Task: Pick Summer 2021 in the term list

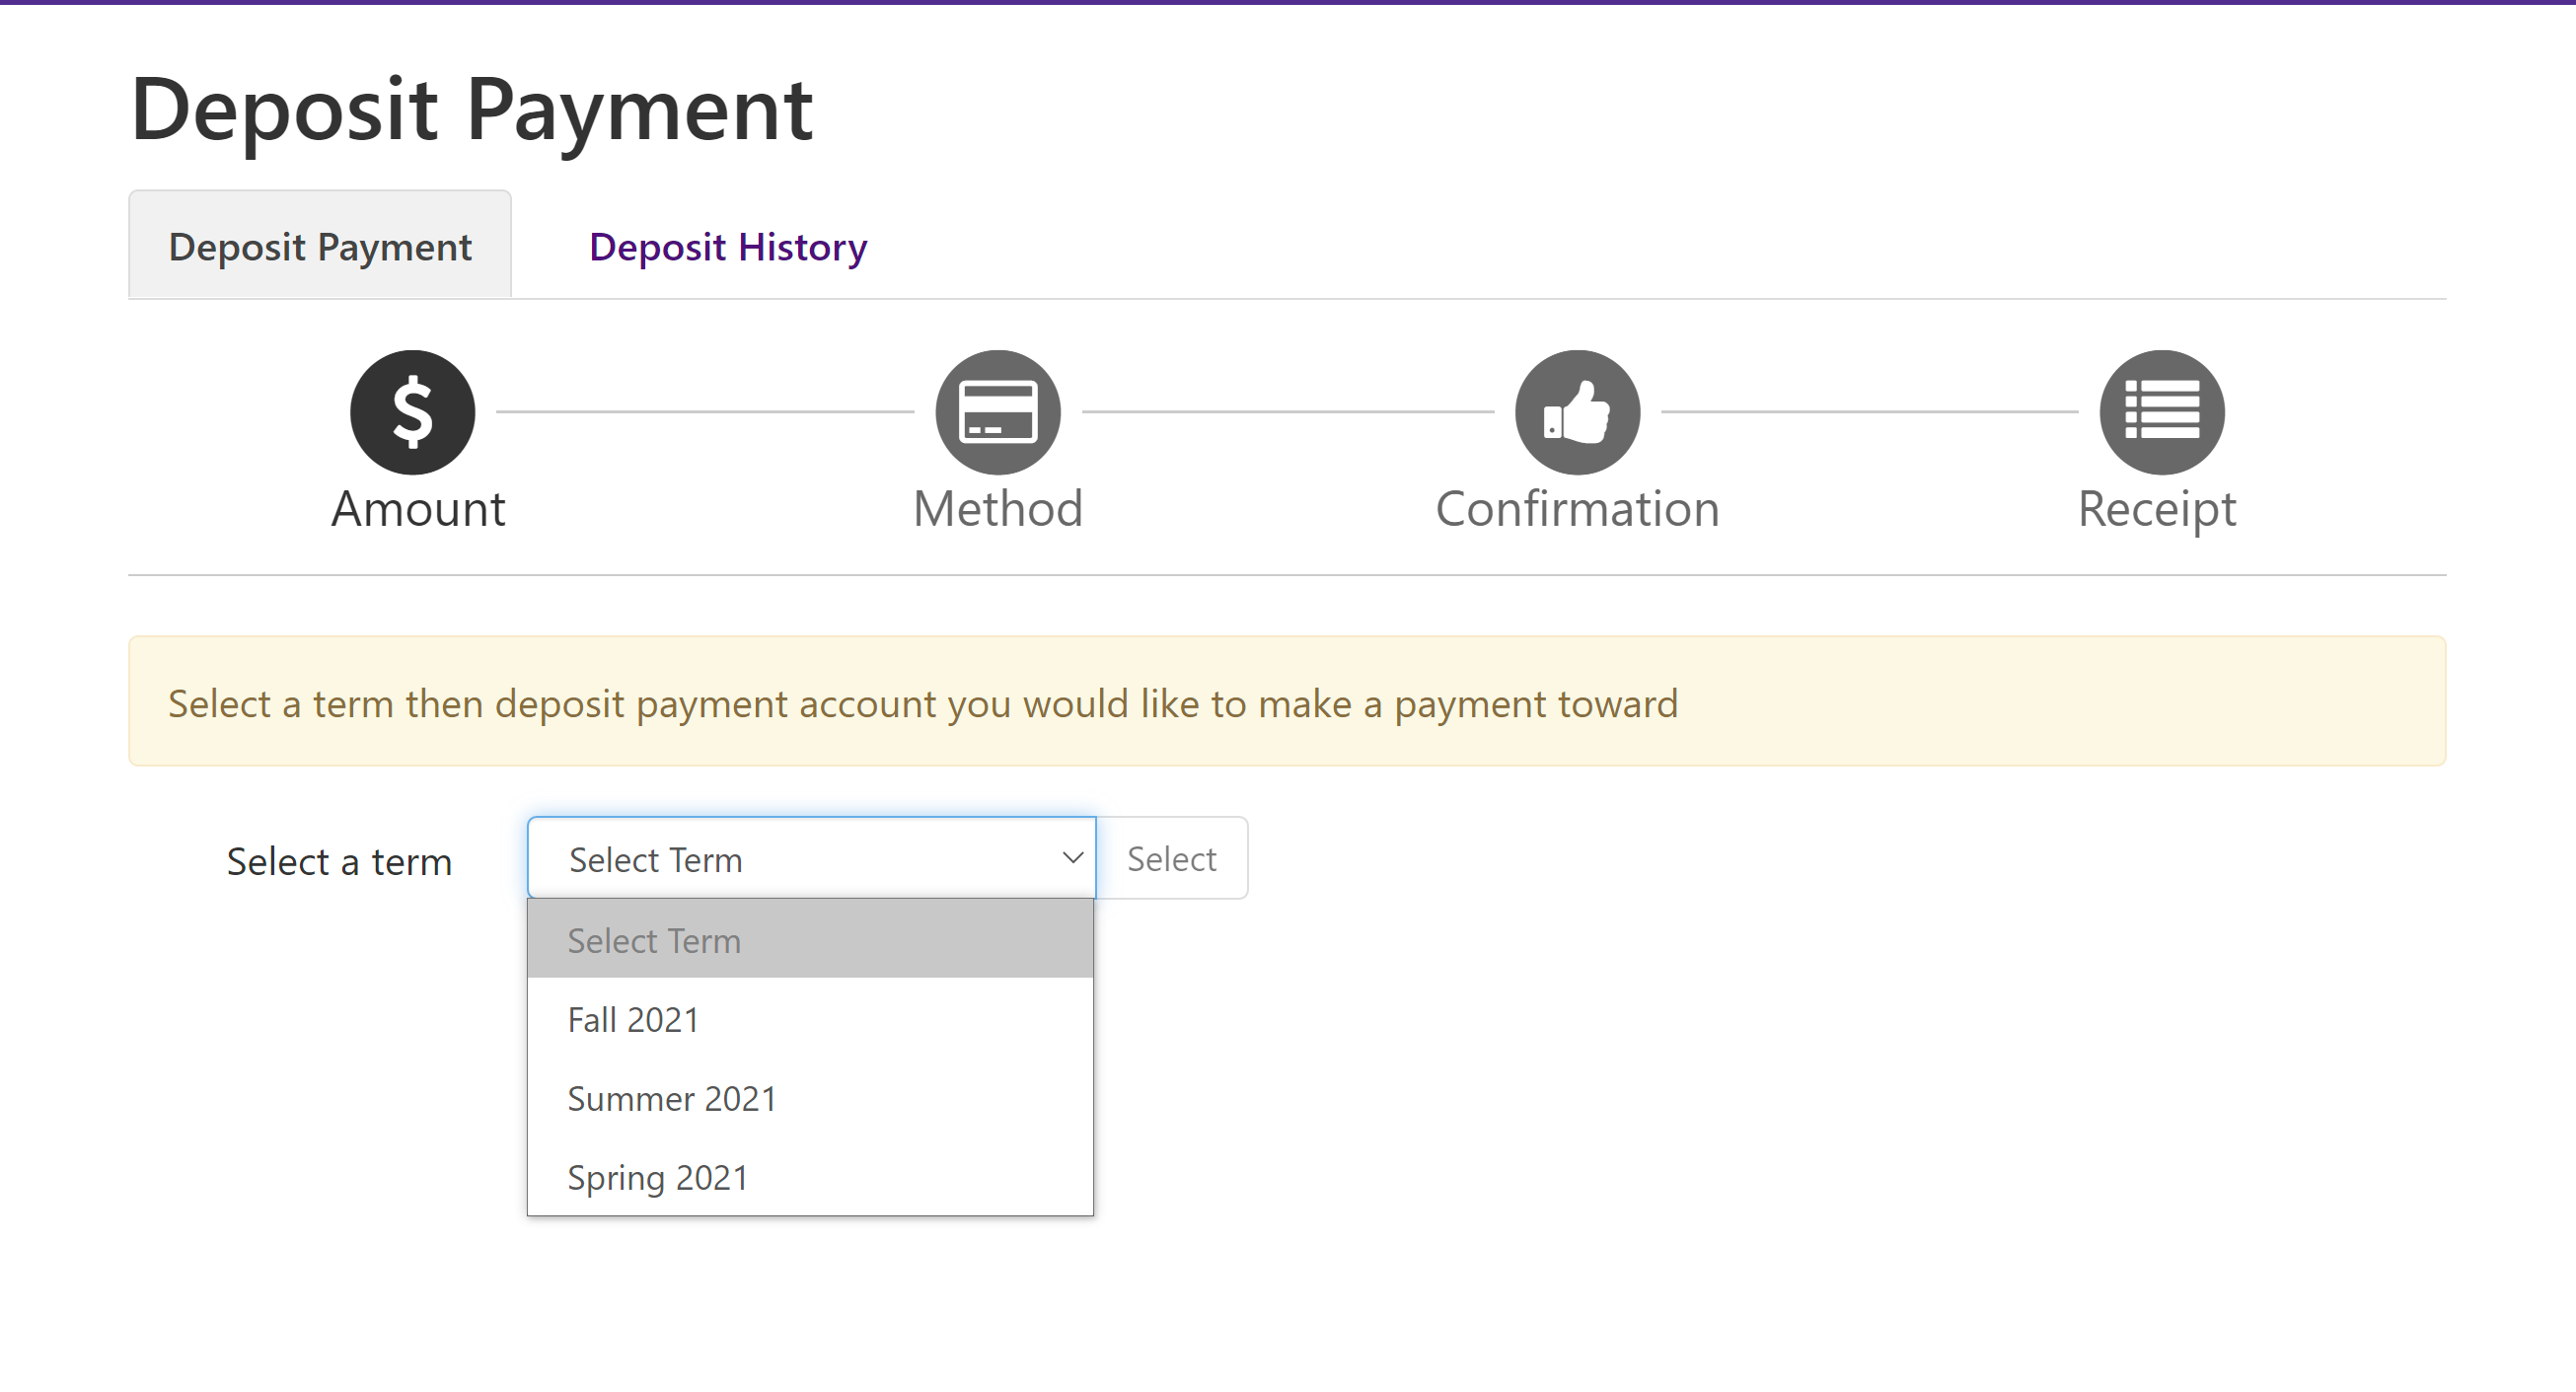Action: point(672,1099)
